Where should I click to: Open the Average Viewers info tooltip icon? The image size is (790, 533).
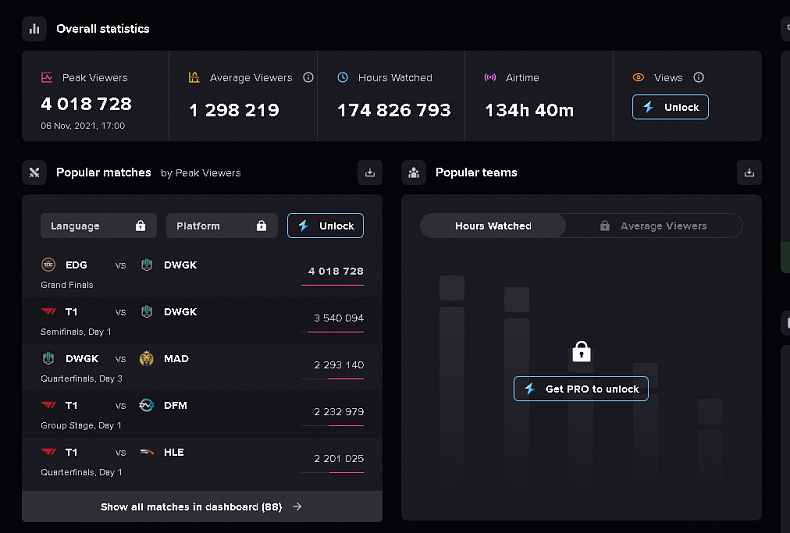pyautogui.click(x=308, y=77)
